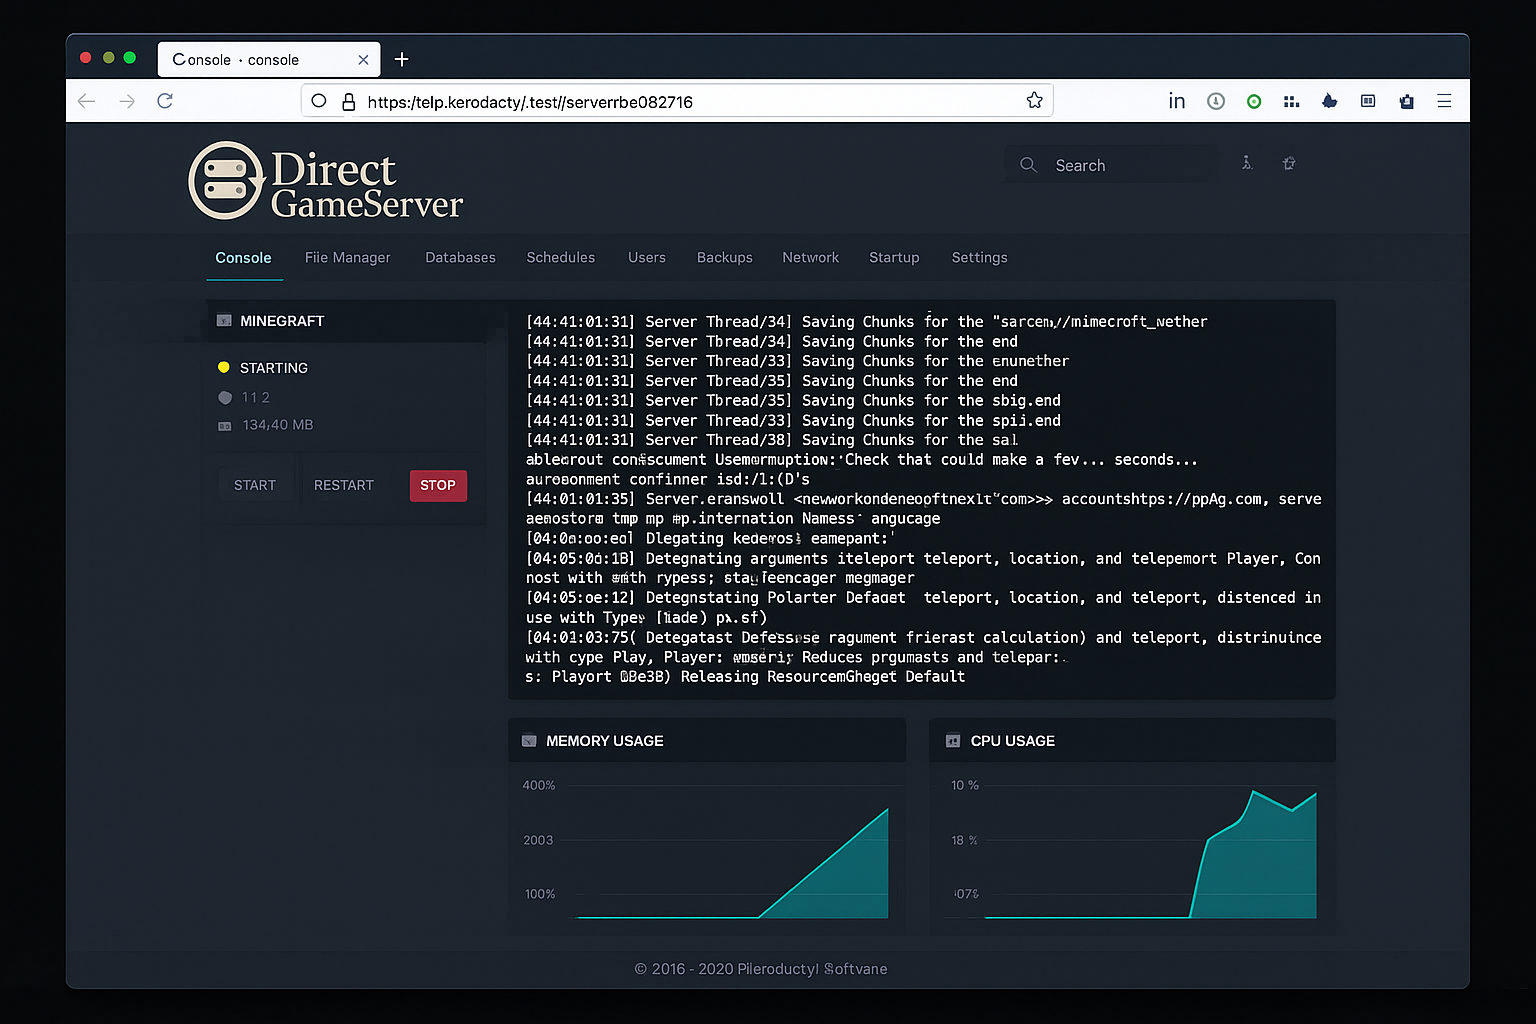Click the console line 'Releasing ResourcemGheget Default'

746,677
